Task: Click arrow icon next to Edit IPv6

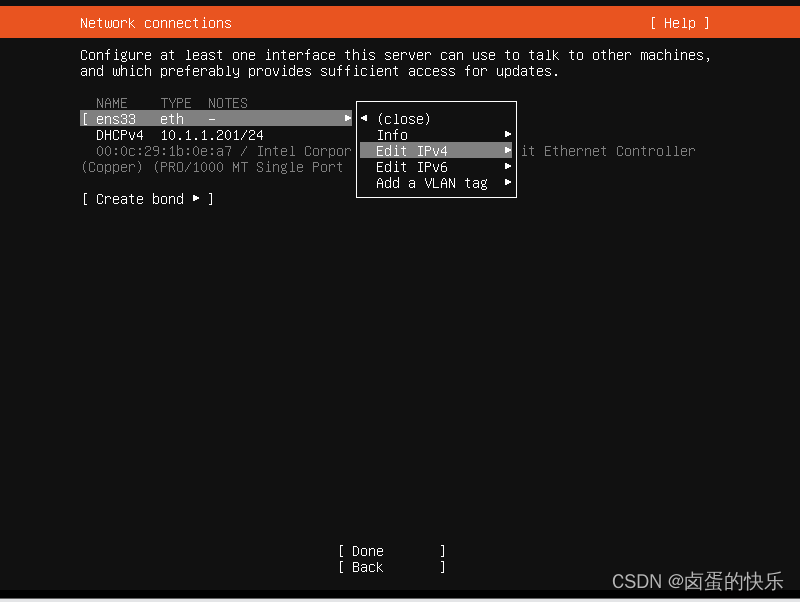Action: pos(508,166)
